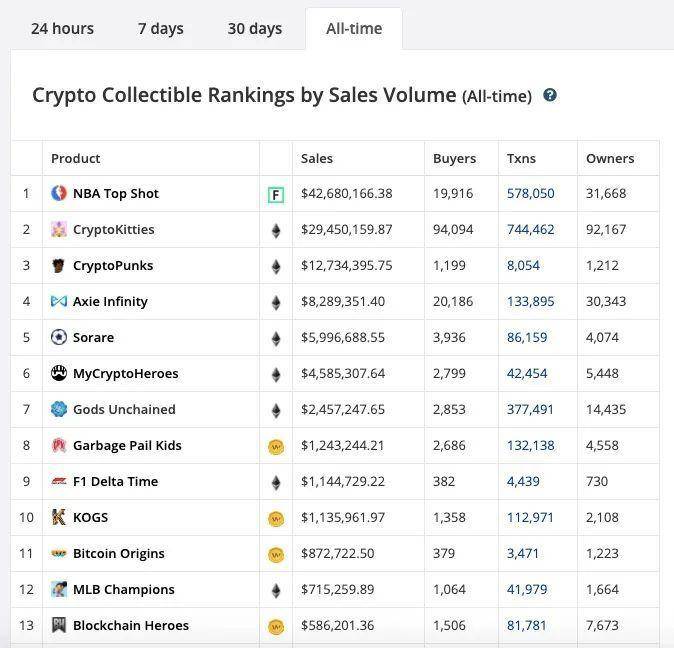Open the MyCryptoHeroes product link

[126, 374]
